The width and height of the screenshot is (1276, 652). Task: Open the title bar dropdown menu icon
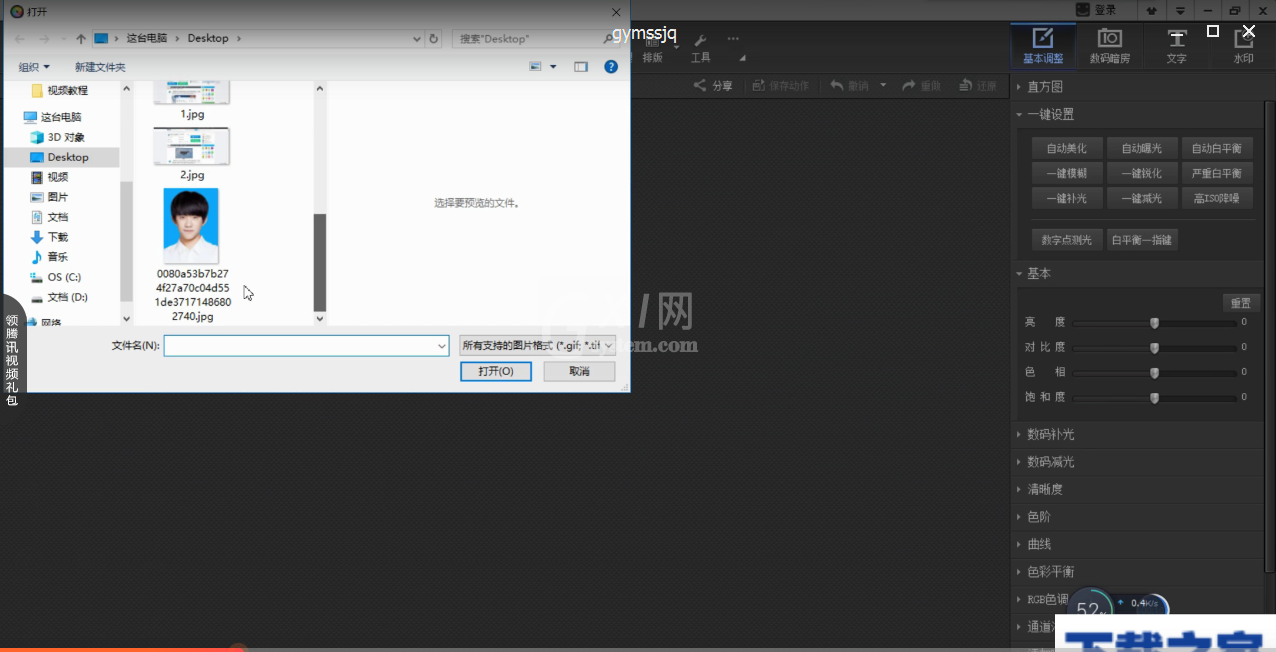point(1182,10)
